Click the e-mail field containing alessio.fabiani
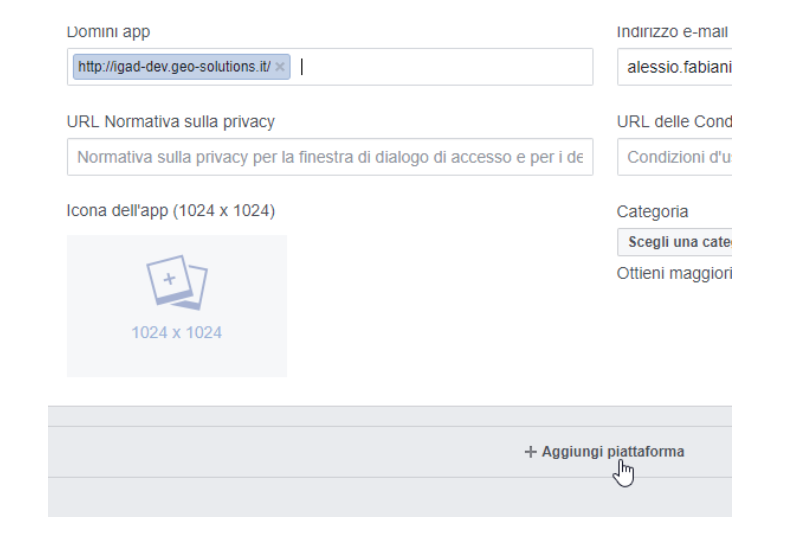Image resolution: width=811 pixels, height=557 pixels. [x=674, y=67]
